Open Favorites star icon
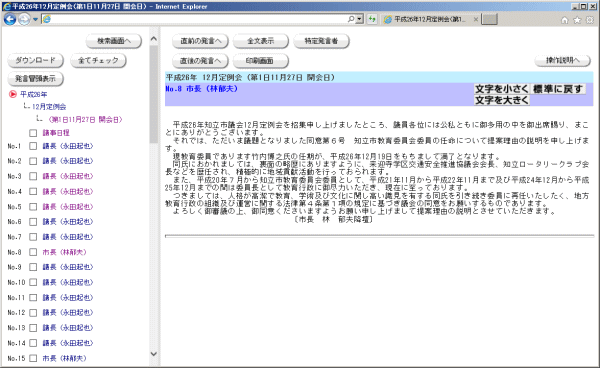Image resolution: width=600 pixels, height=368 pixels. pos(577,20)
